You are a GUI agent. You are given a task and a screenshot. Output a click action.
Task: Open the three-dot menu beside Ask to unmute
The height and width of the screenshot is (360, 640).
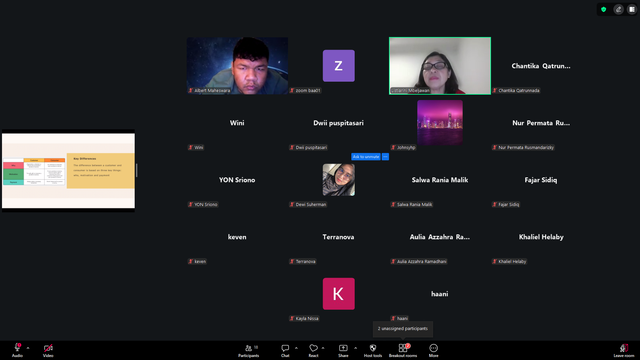(385, 157)
